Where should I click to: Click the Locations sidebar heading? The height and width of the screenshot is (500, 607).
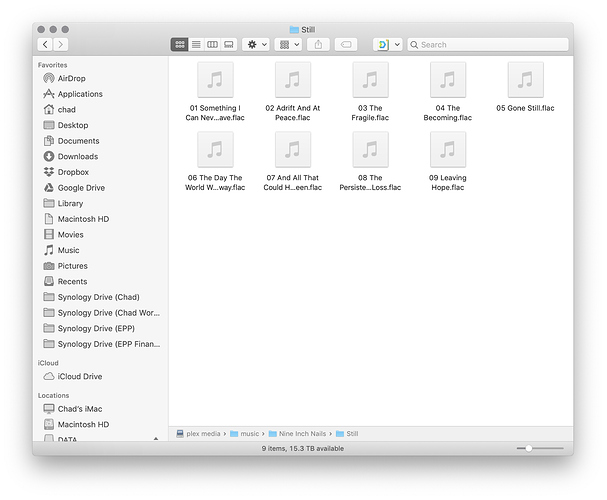pos(53,396)
